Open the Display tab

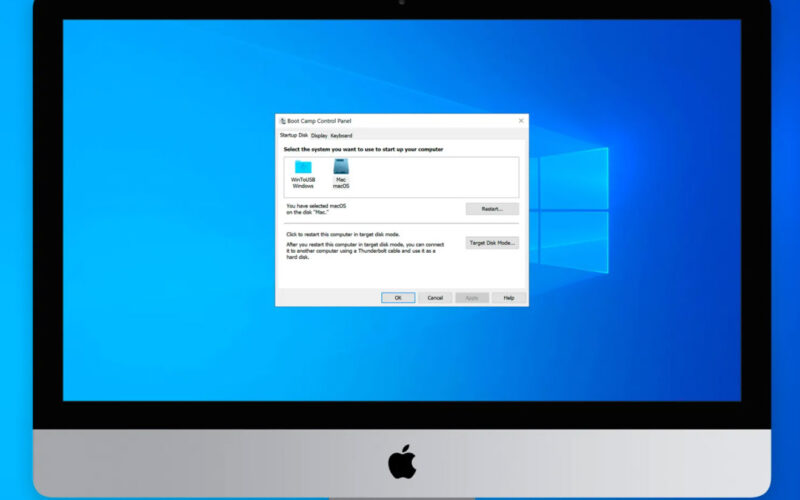319,136
